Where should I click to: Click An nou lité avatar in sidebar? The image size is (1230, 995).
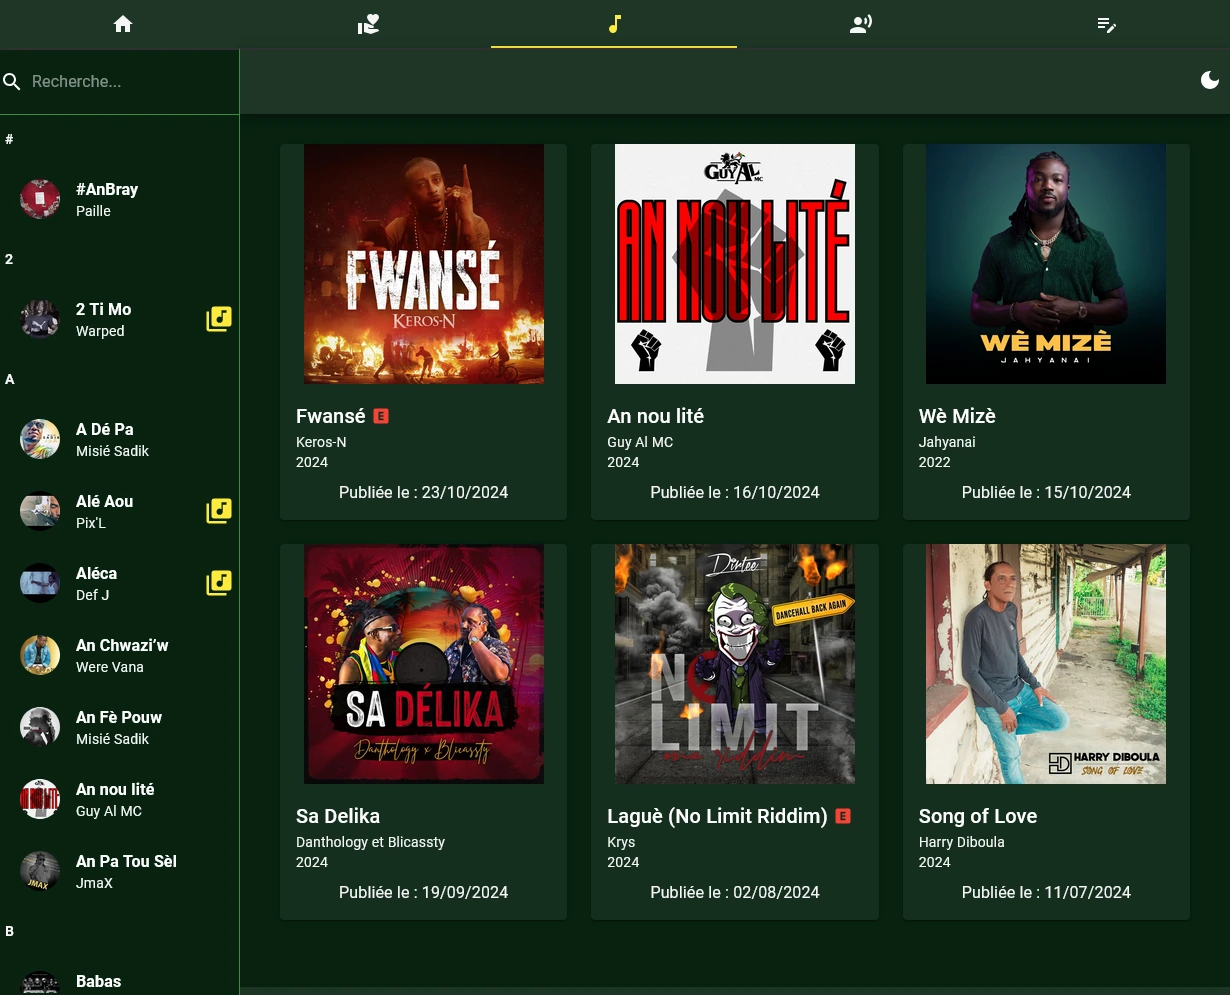tap(40, 799)
